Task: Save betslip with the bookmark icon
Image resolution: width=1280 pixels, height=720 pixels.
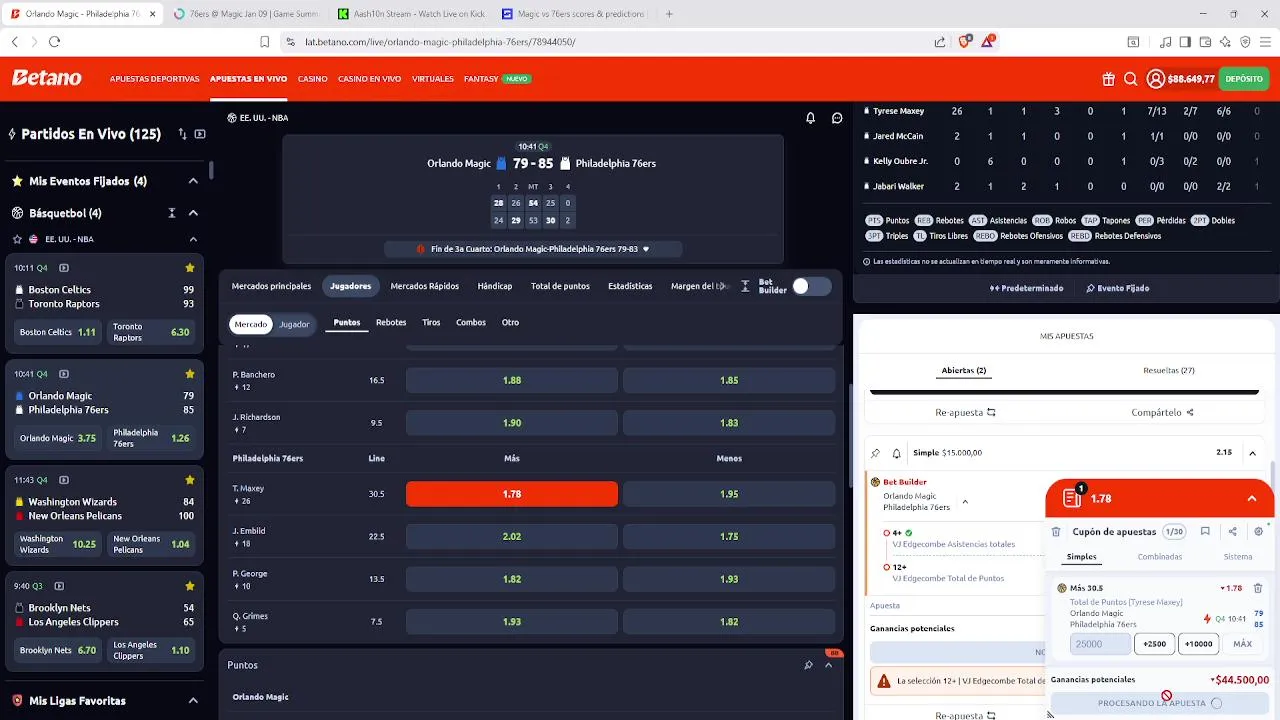Action: 1205,532
